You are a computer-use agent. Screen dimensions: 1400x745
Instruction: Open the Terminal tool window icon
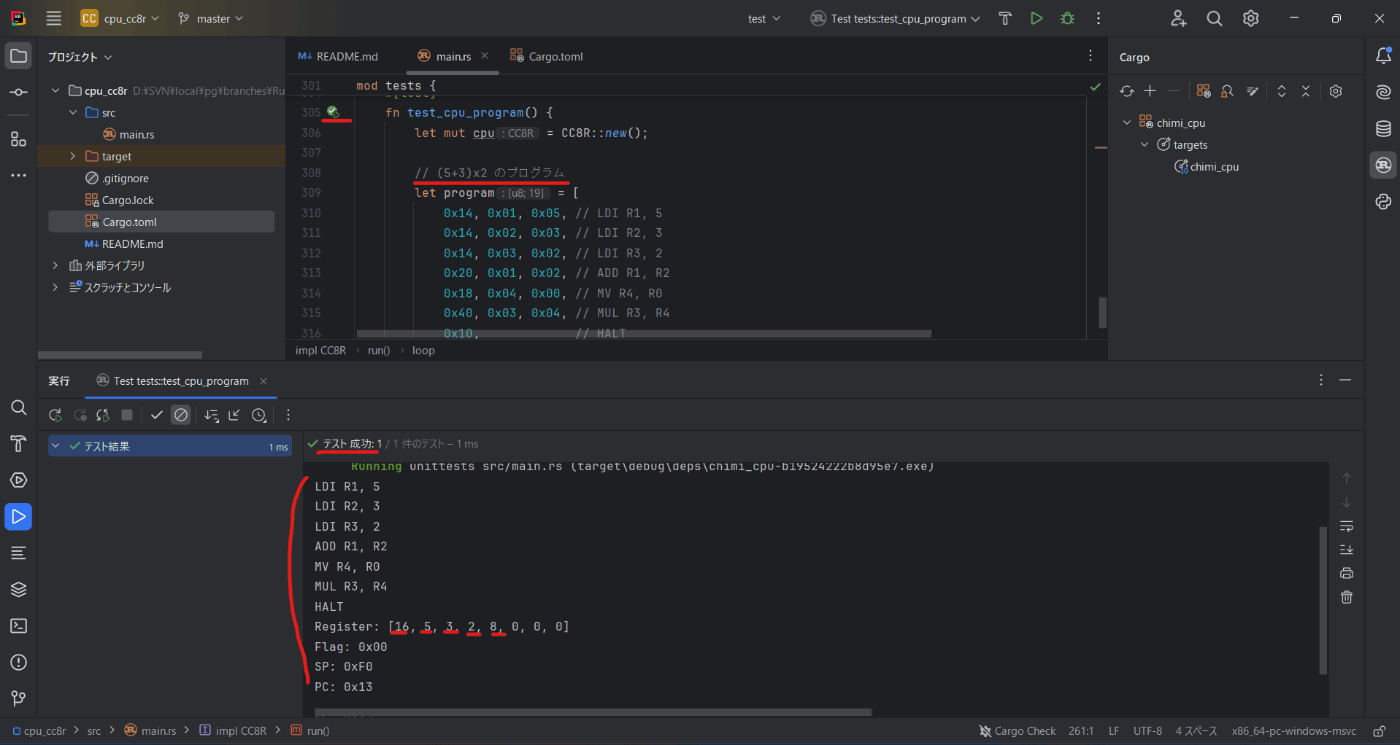click(x=17, y=625)
